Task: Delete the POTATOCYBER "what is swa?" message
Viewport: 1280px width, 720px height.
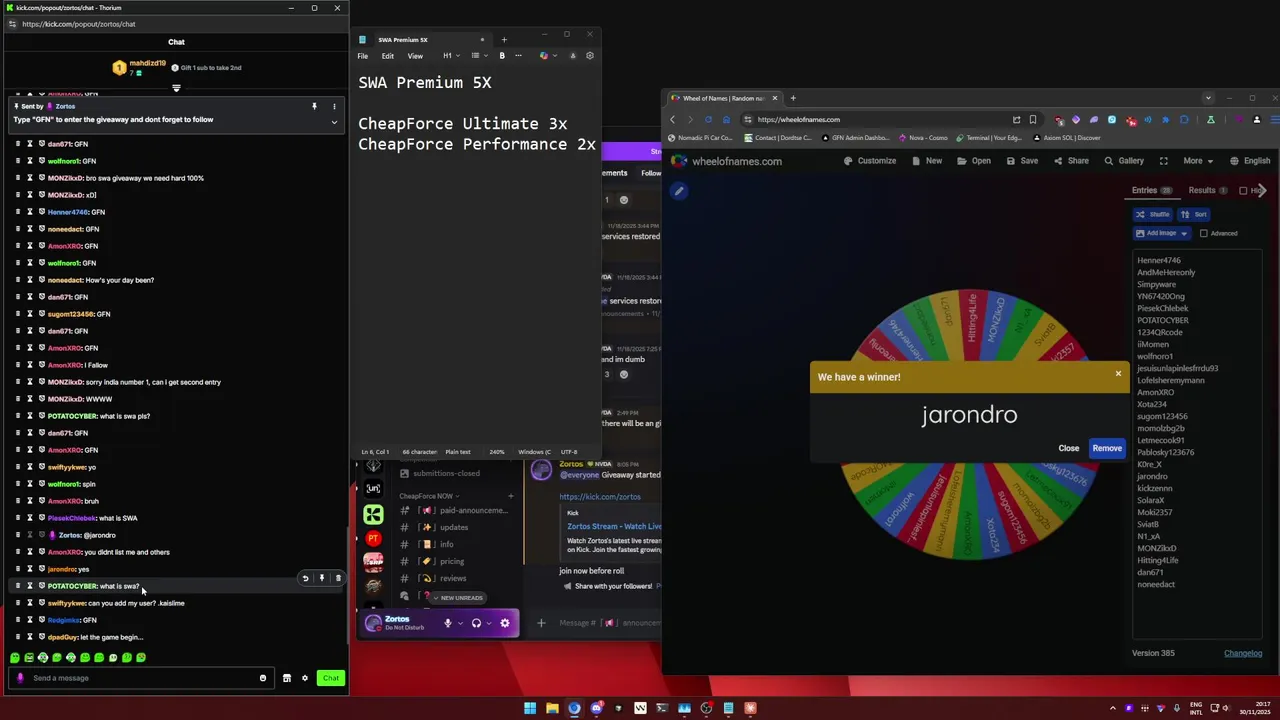Action: click(338, 578)
